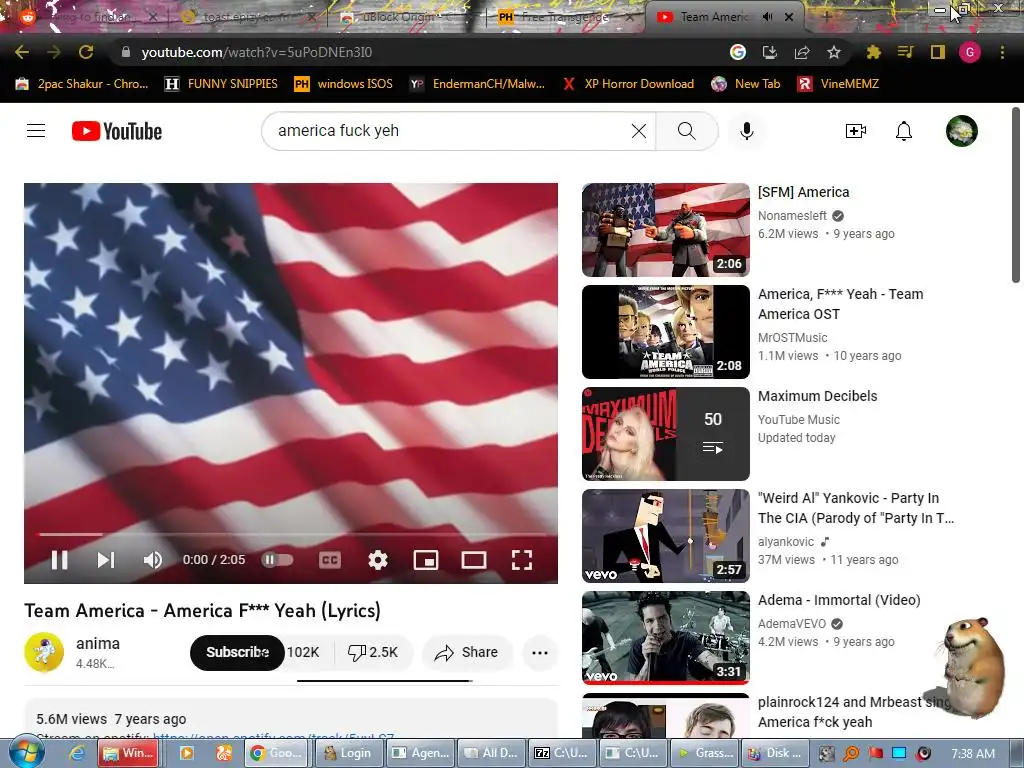Dislike the video showing 2.5K

point(373,652)
